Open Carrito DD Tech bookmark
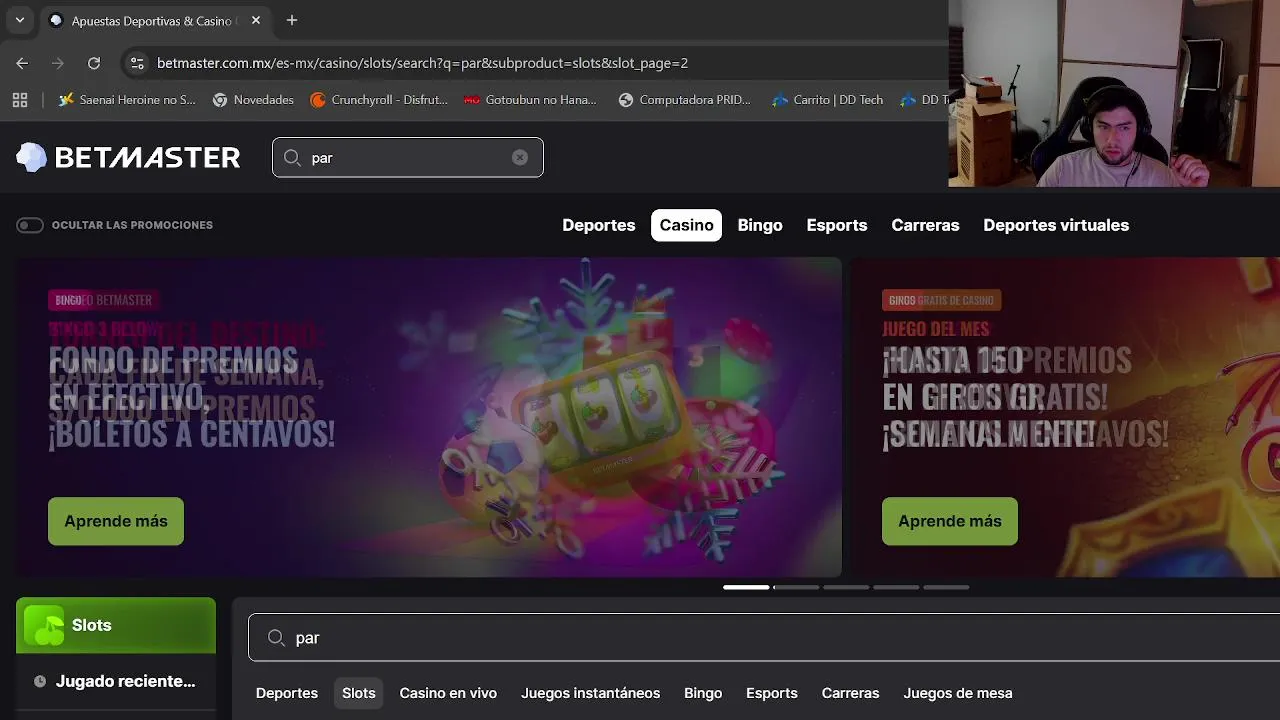The height and width of the screenshot is (720, 1280). [x=827, y=100]
